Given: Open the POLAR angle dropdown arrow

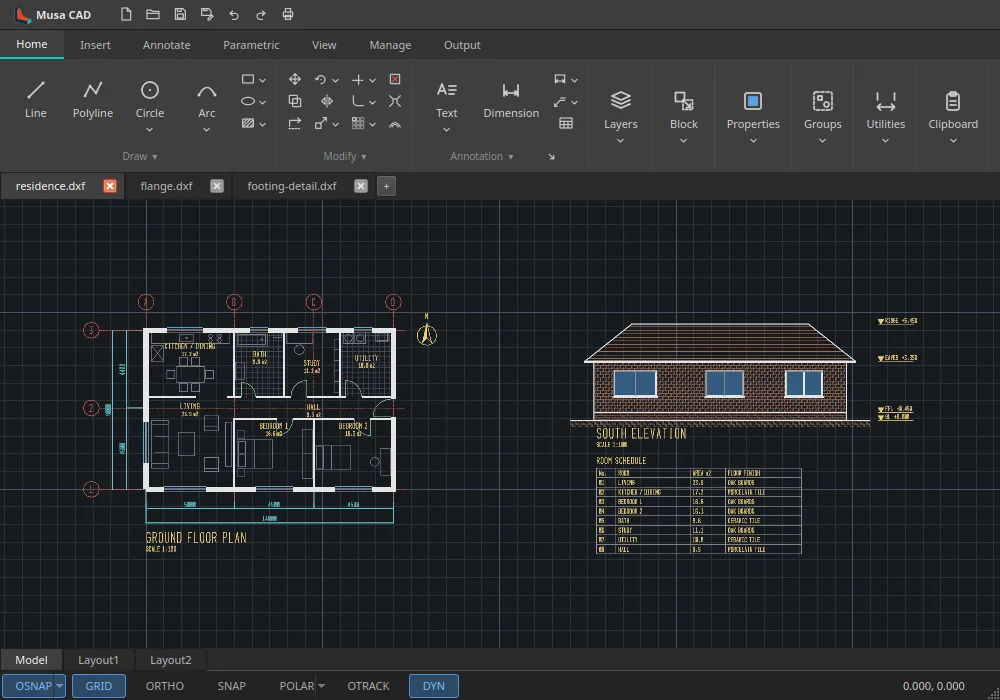Looking at the screenshot, I should point(321,686).
